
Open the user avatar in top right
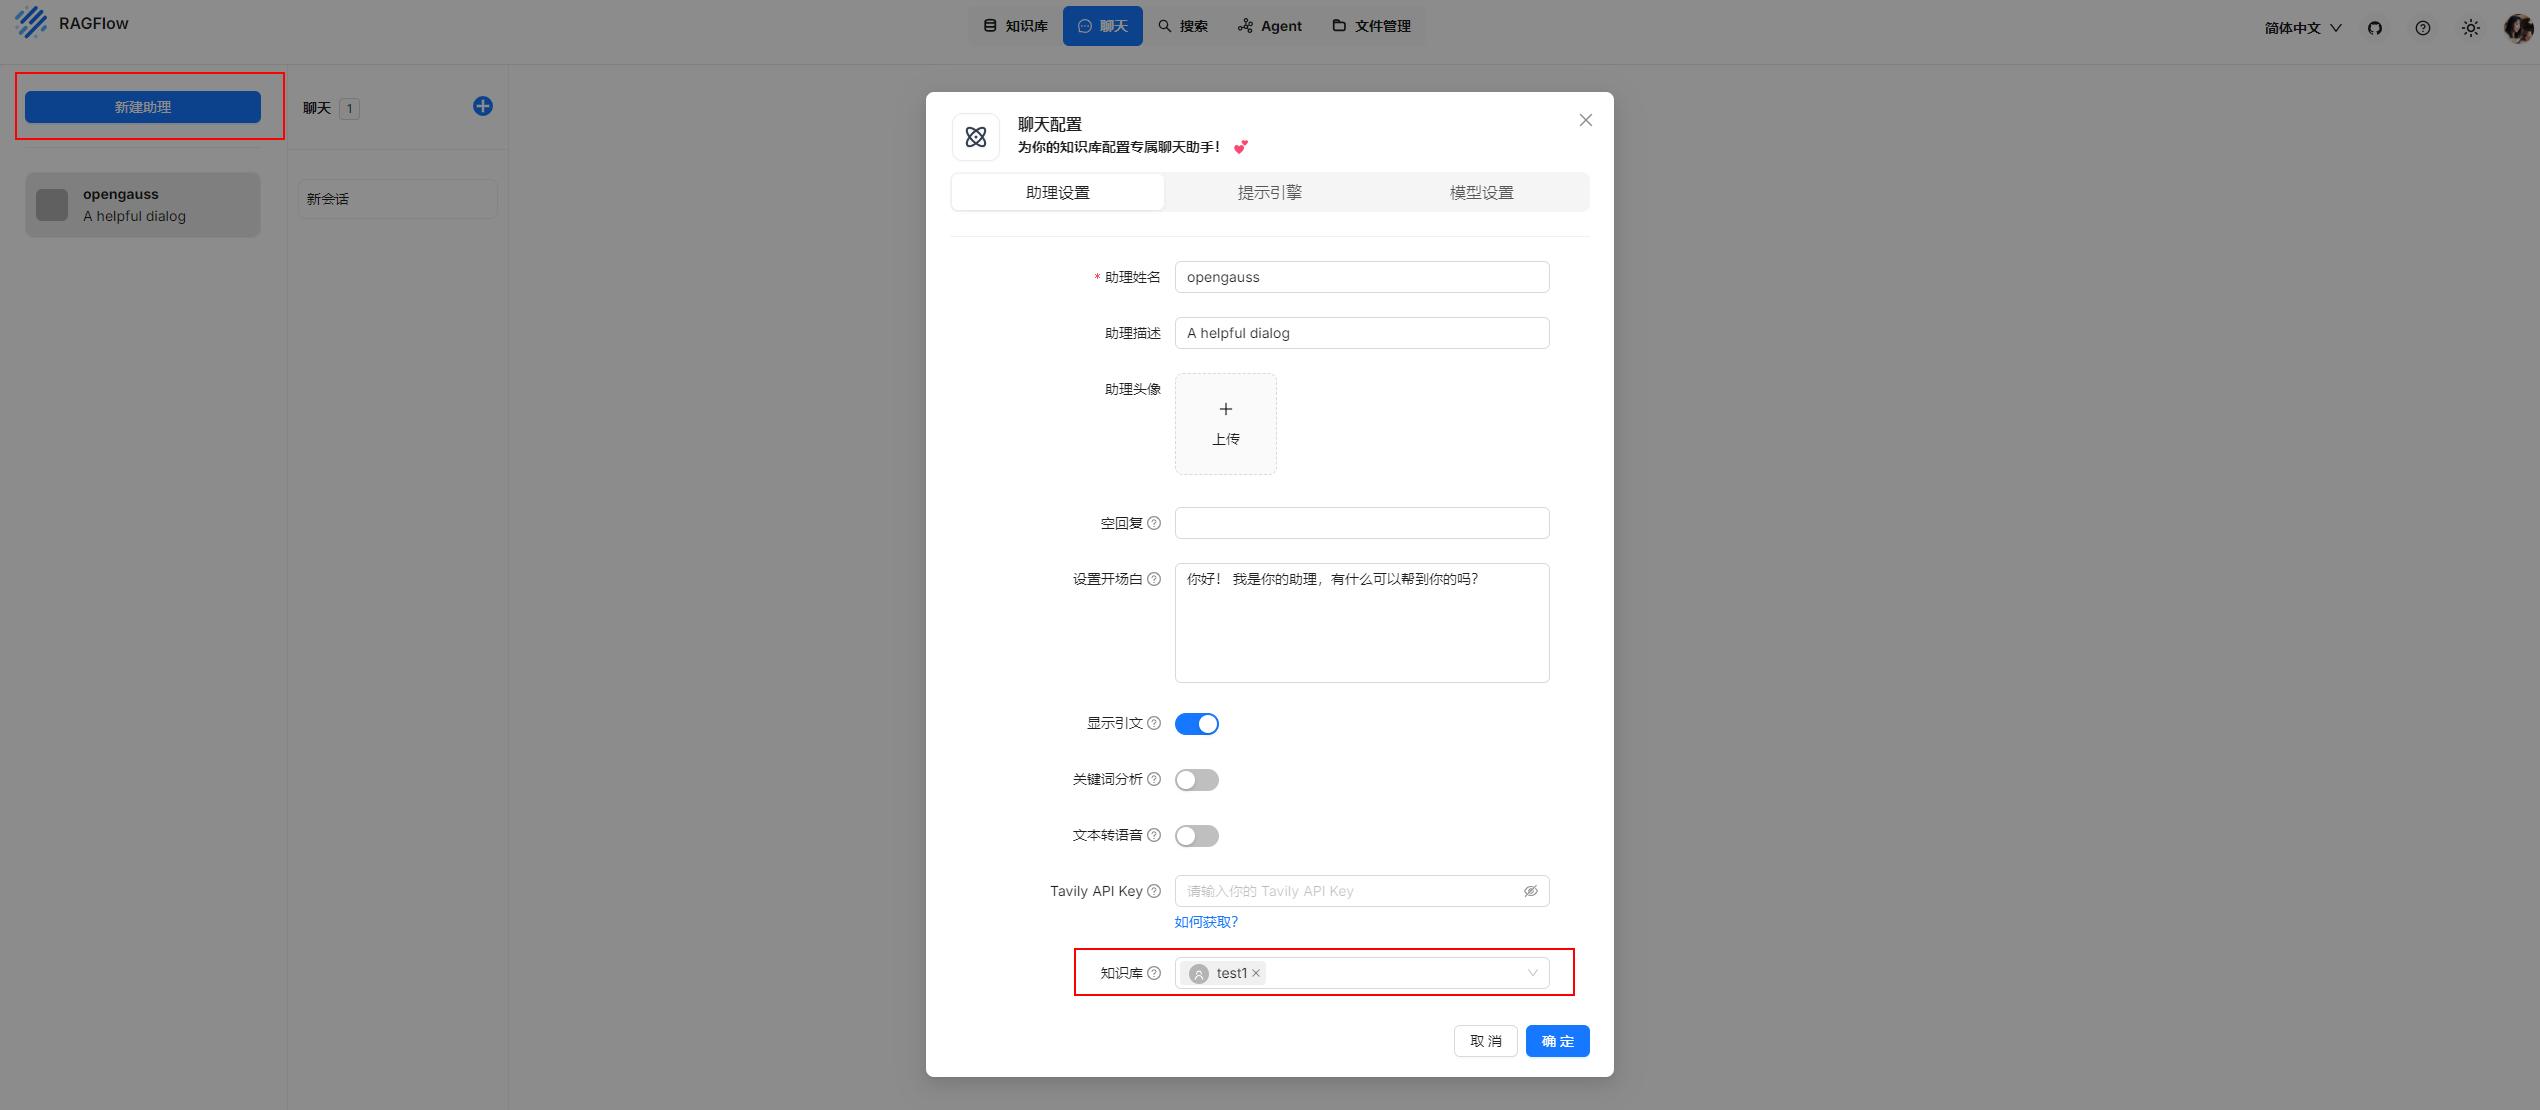click(2518, 28)
